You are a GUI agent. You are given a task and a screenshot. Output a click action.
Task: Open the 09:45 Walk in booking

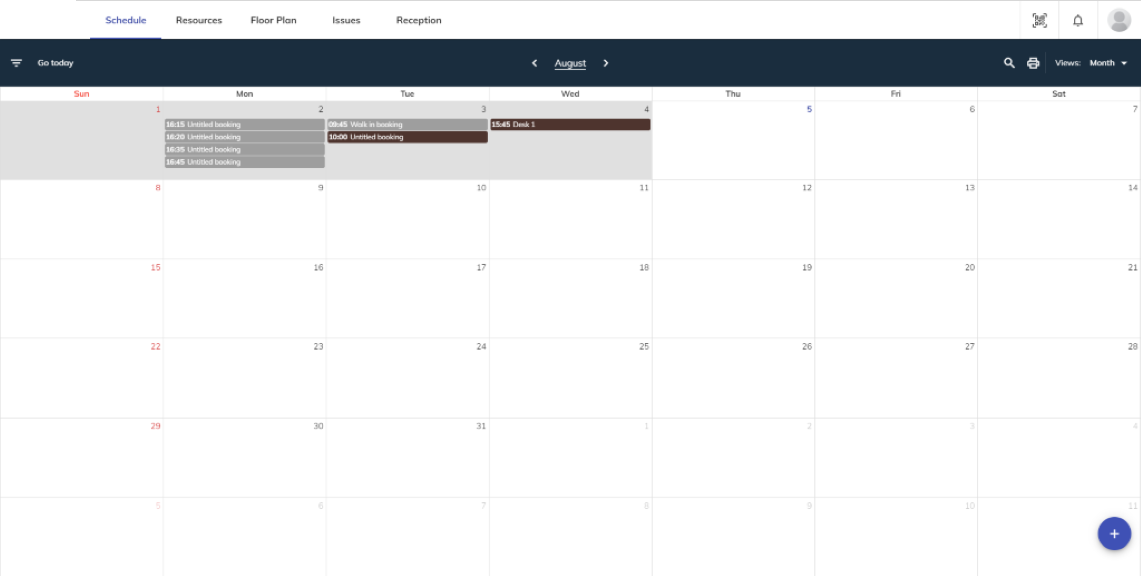[407, 125]
